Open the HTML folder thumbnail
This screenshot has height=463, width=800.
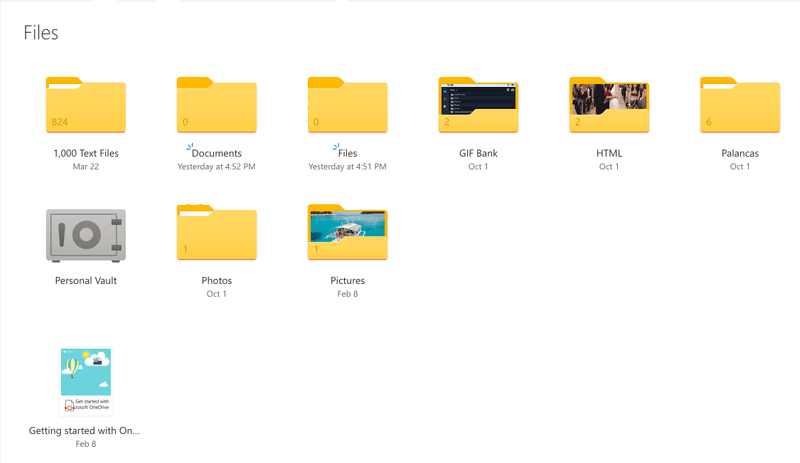coord(609,105)
